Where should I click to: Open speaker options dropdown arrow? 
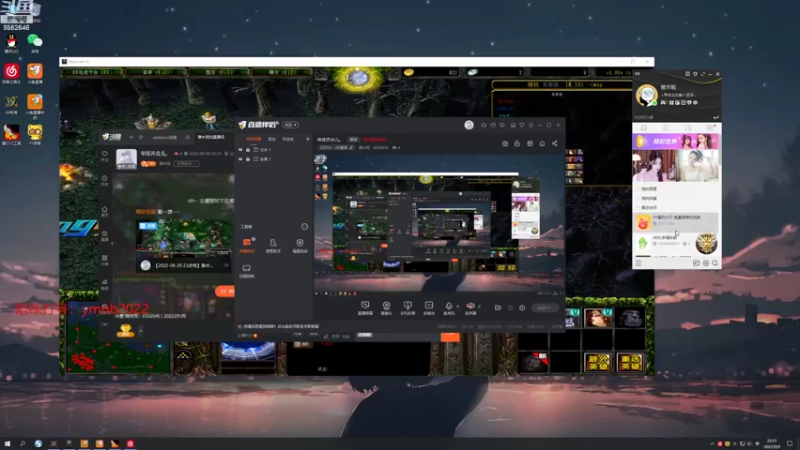(x=479, y=307)
